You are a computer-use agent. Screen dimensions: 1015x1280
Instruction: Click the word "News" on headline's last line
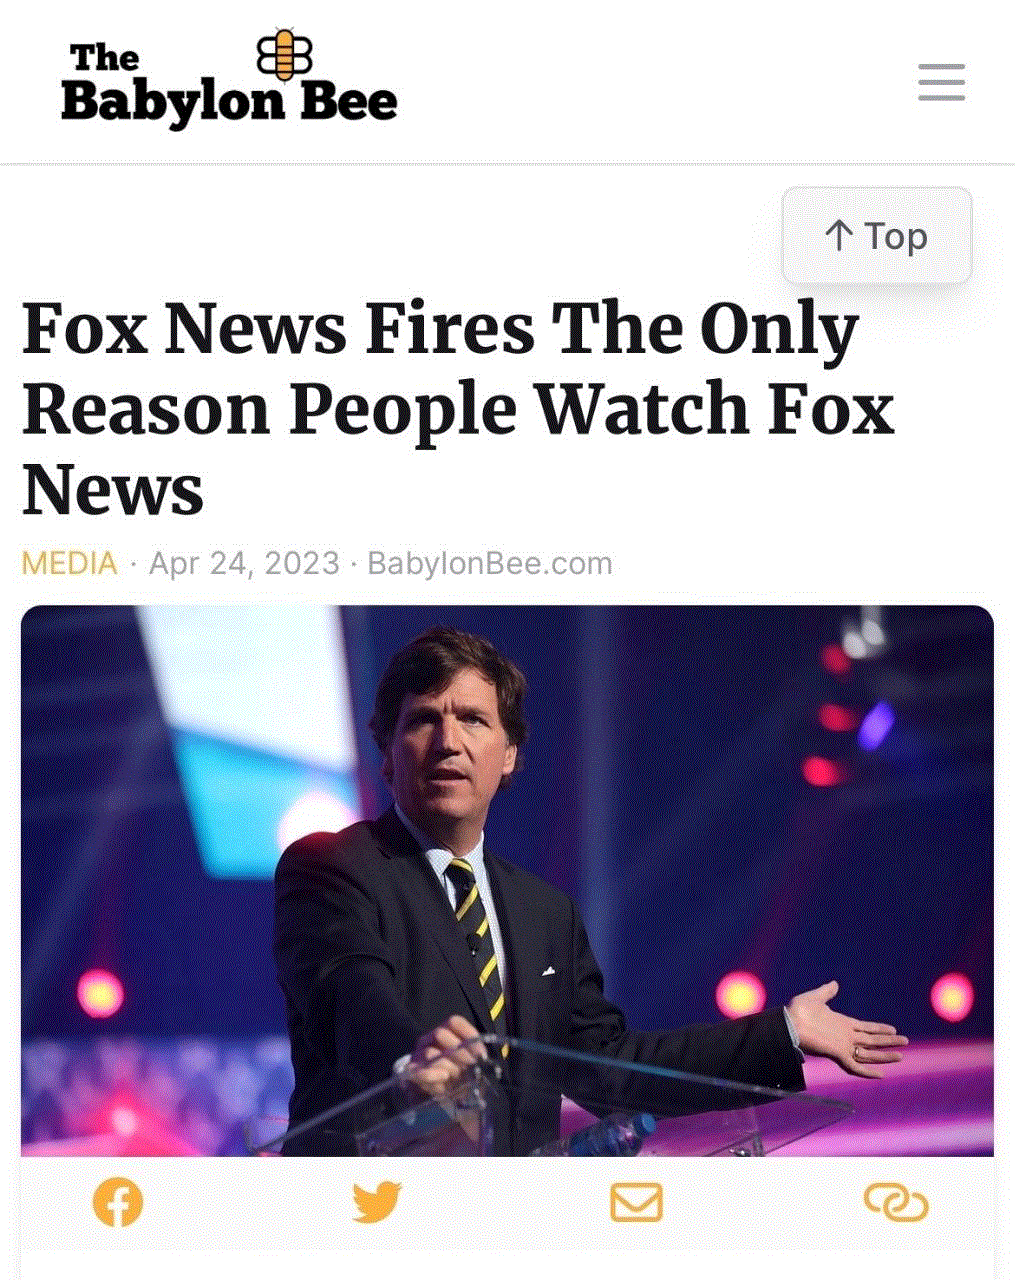(x=112, y=491)
